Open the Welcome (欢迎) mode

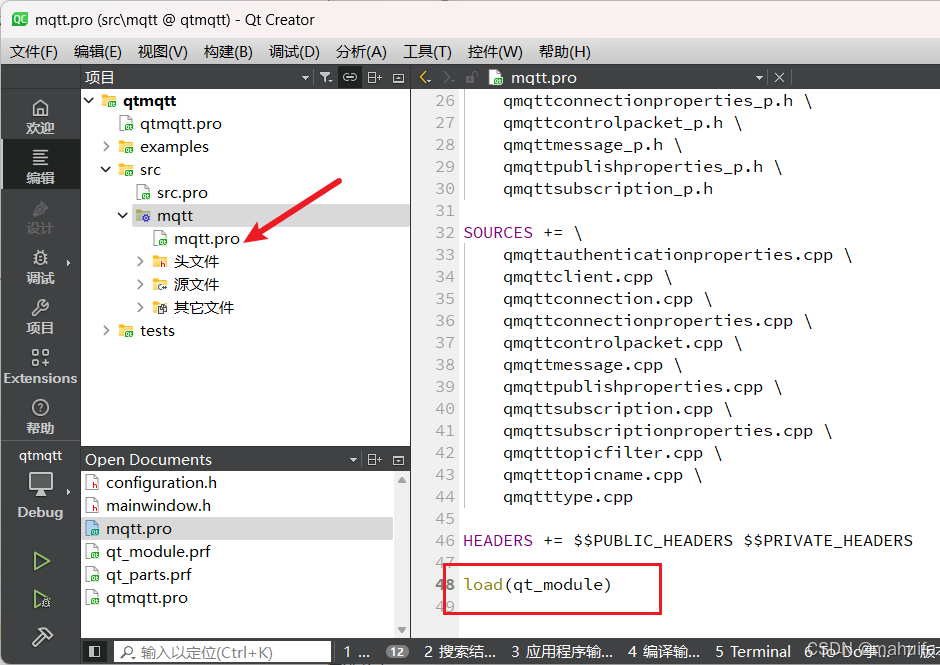click(x=40, y=117)
